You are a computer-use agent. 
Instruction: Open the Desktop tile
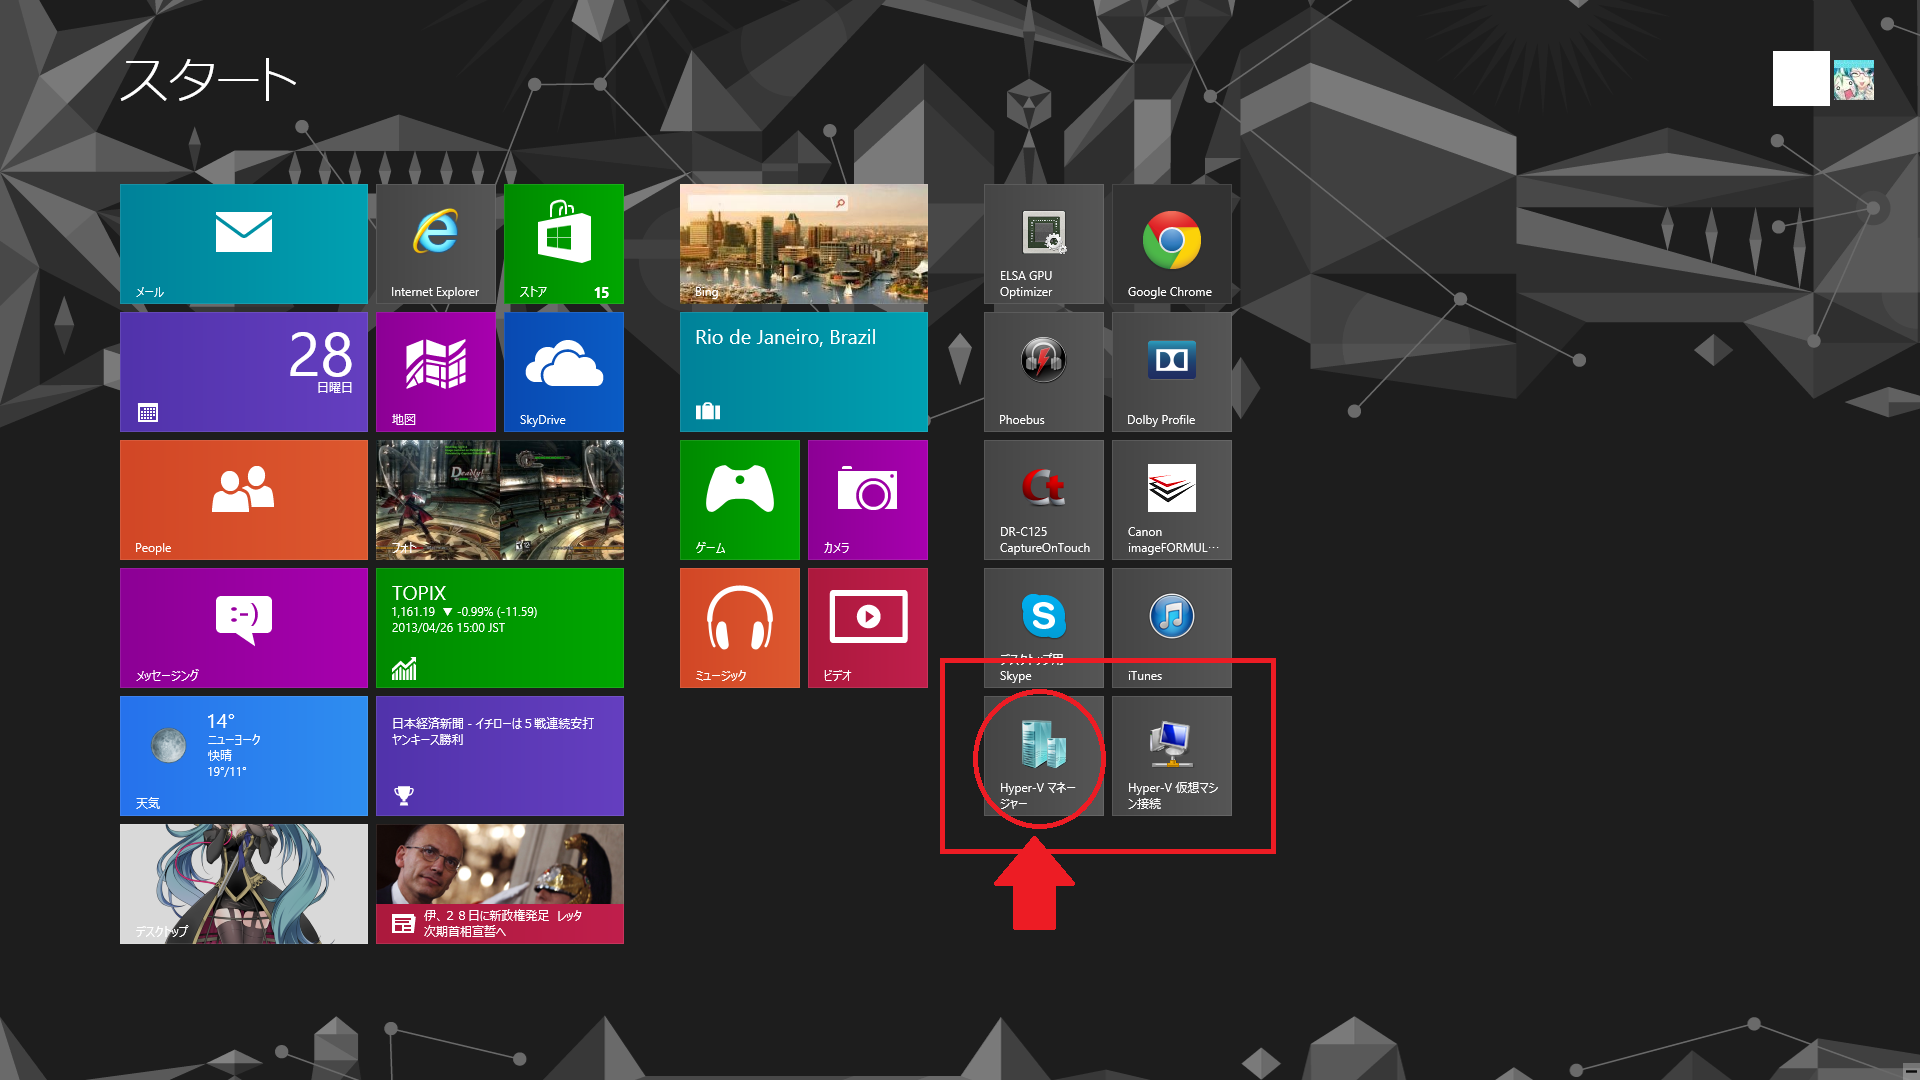(243, 883)
